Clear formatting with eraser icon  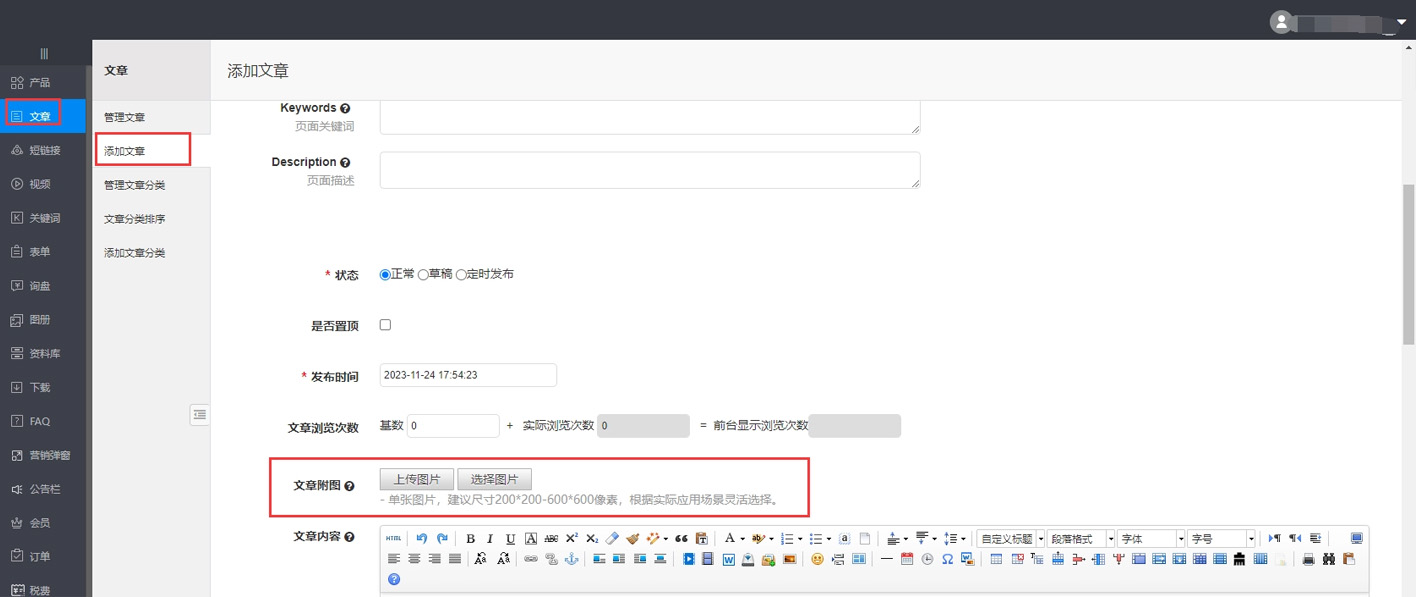point(612,538)
